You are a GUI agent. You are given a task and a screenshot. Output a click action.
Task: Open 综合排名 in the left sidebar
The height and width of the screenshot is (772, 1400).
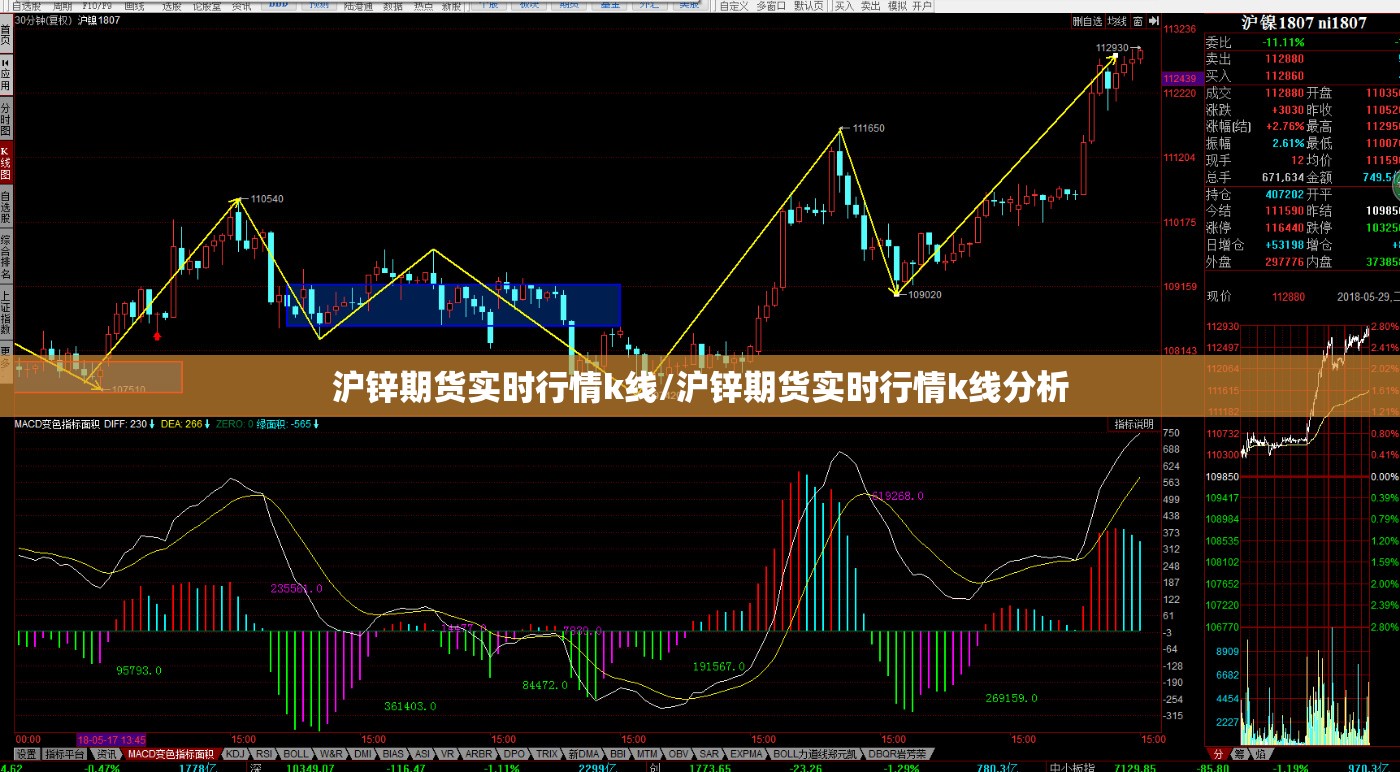pyautogui.click(x=6, y=256)
